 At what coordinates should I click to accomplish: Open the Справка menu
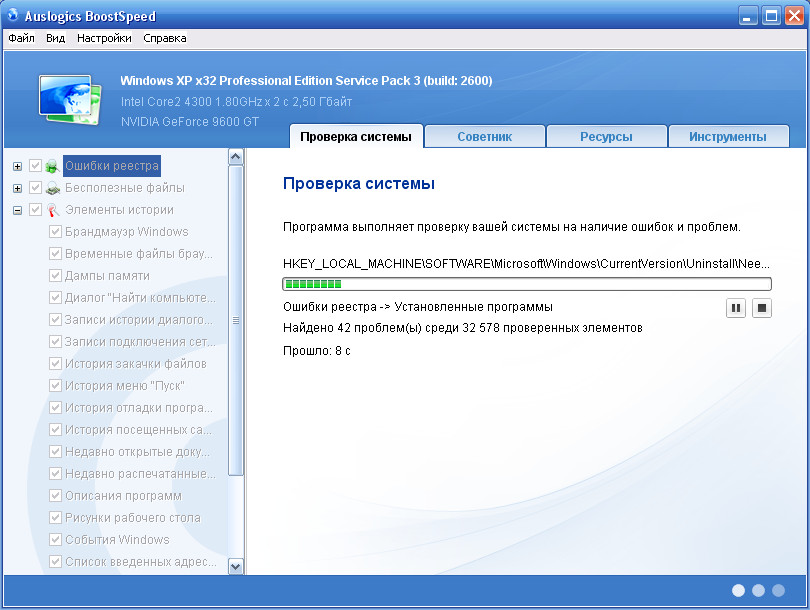click(x=165, y=38)
